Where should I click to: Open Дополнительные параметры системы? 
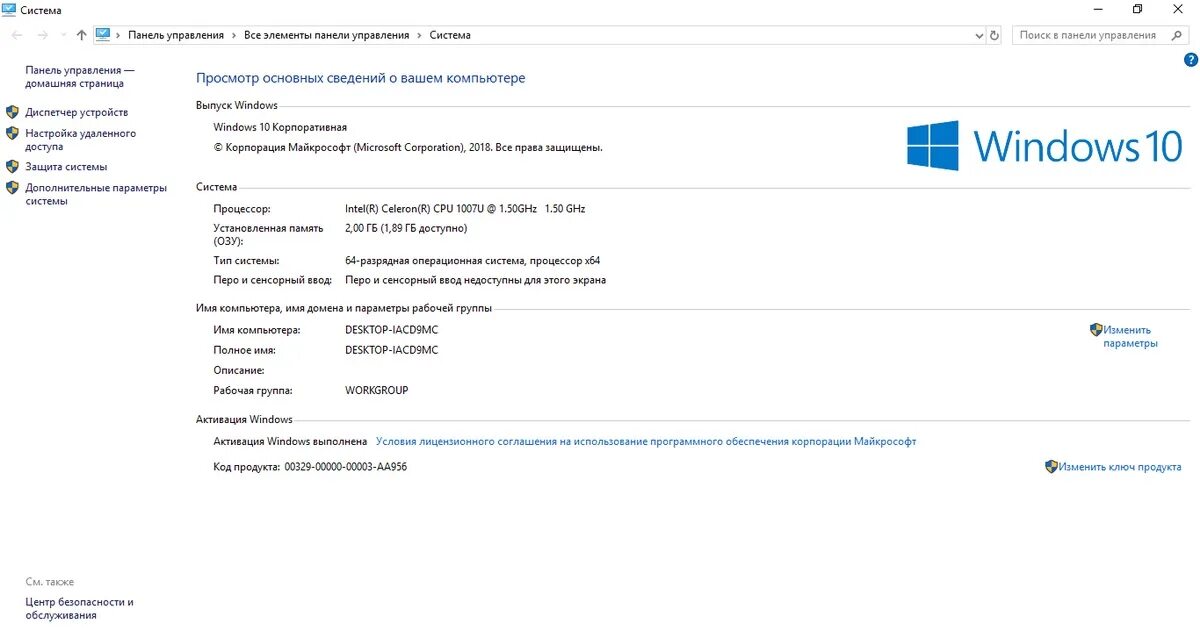[96, 194]
